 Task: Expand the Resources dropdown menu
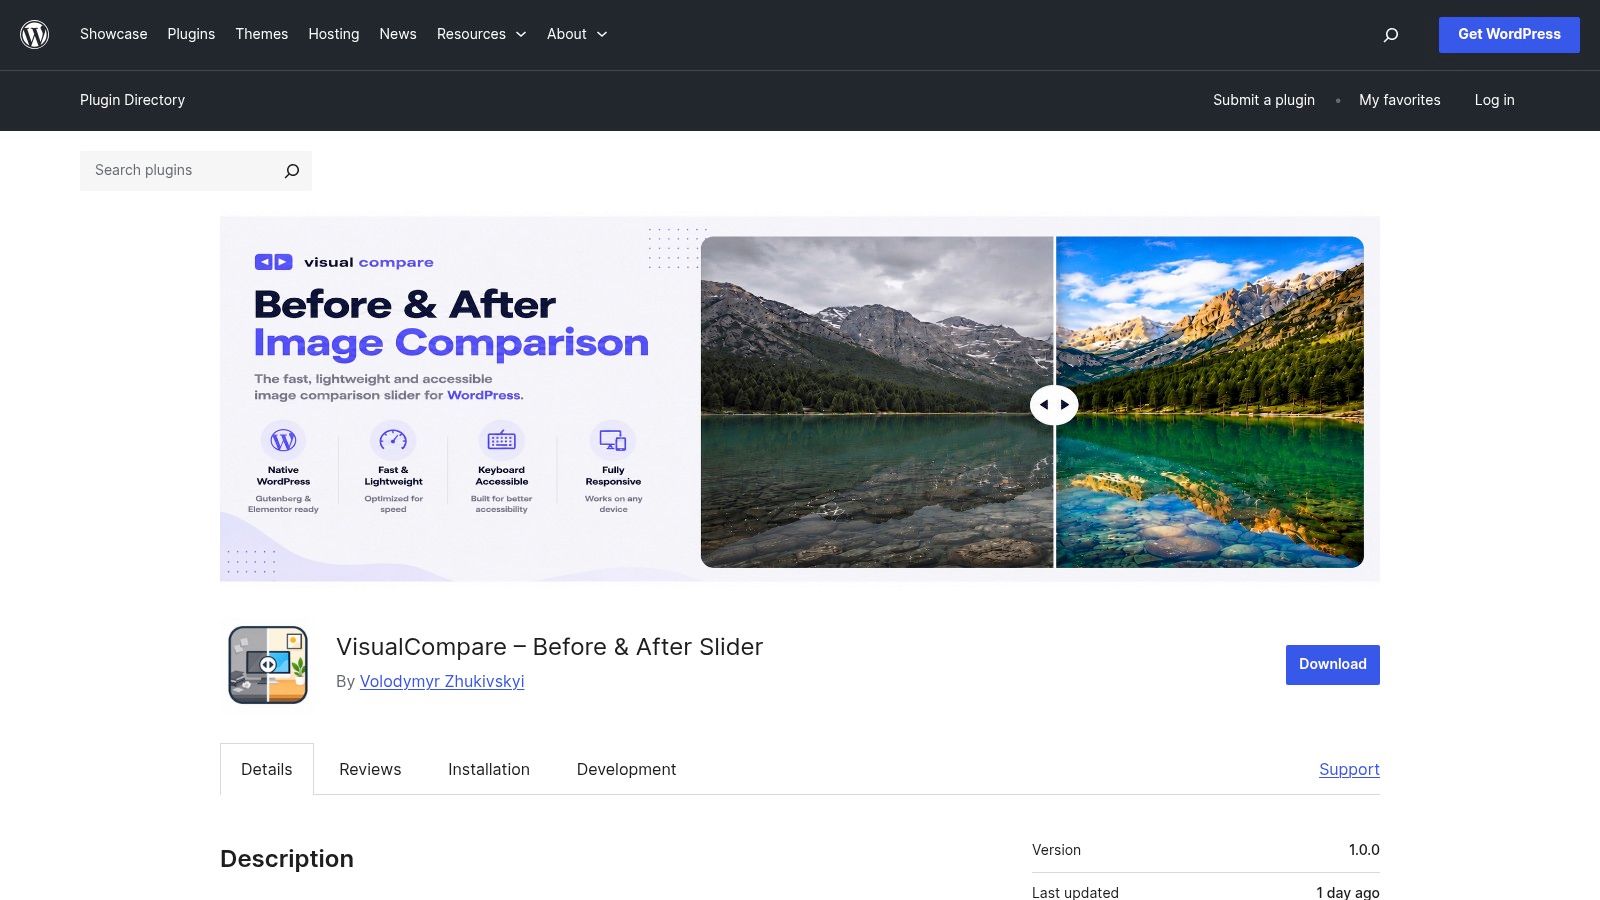pos(481,34)
